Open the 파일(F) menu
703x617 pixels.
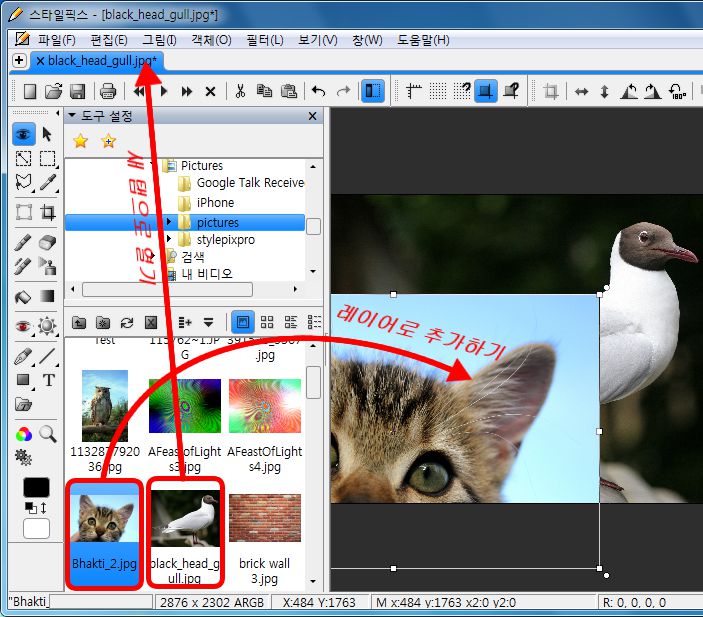(x=56, y=40)
